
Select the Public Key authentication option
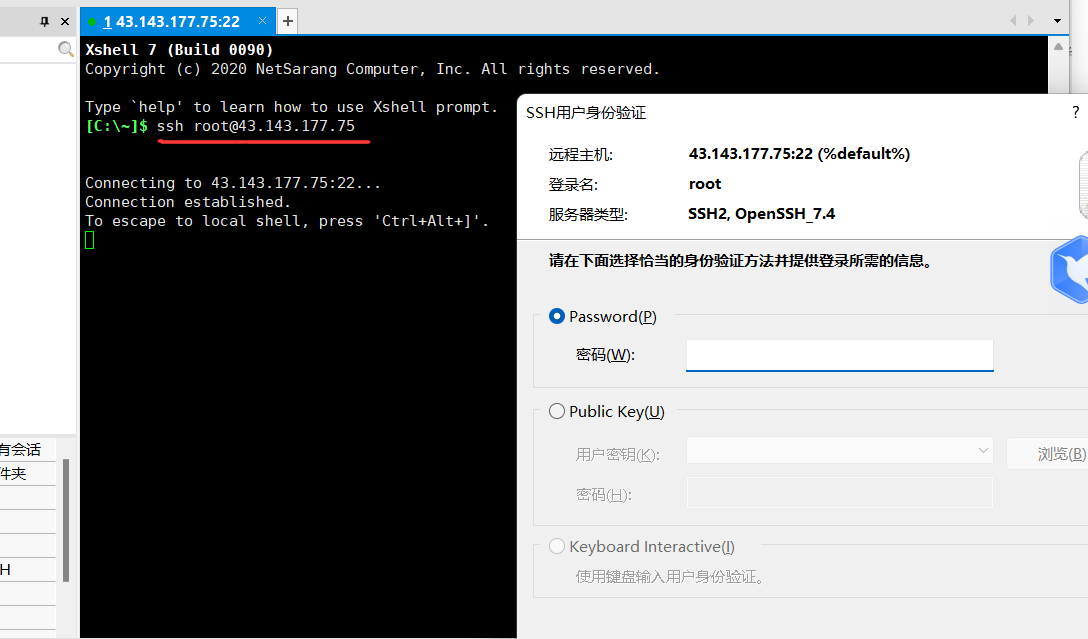click(x=556, y=411)
